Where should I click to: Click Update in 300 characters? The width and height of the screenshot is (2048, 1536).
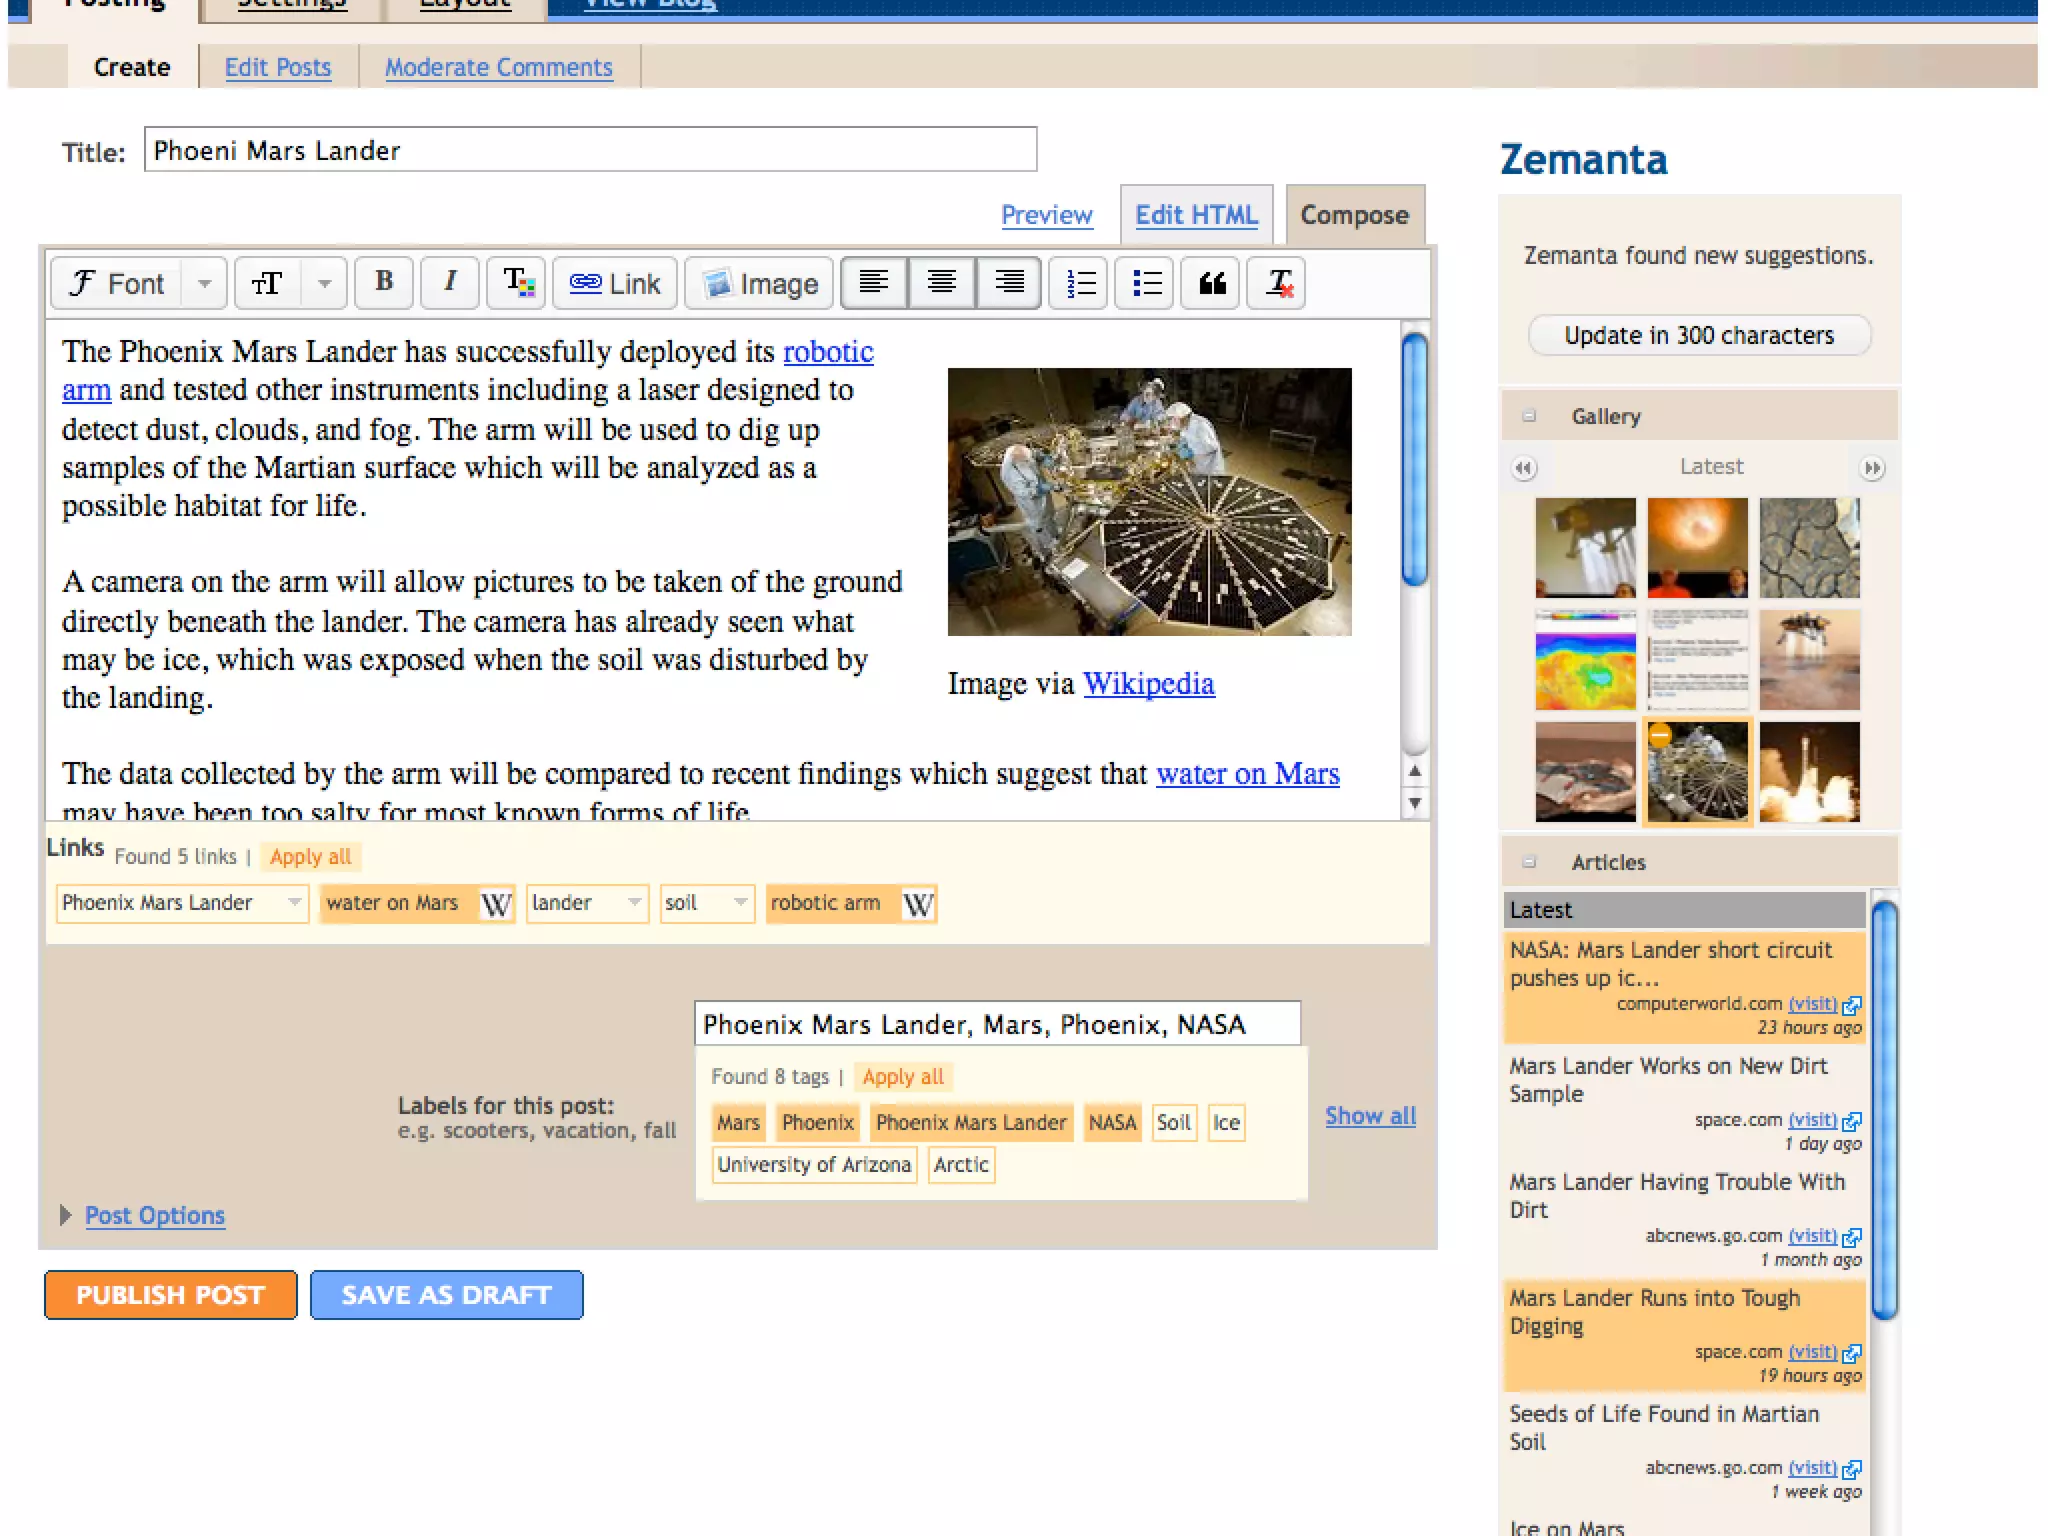click(1699, 335)
